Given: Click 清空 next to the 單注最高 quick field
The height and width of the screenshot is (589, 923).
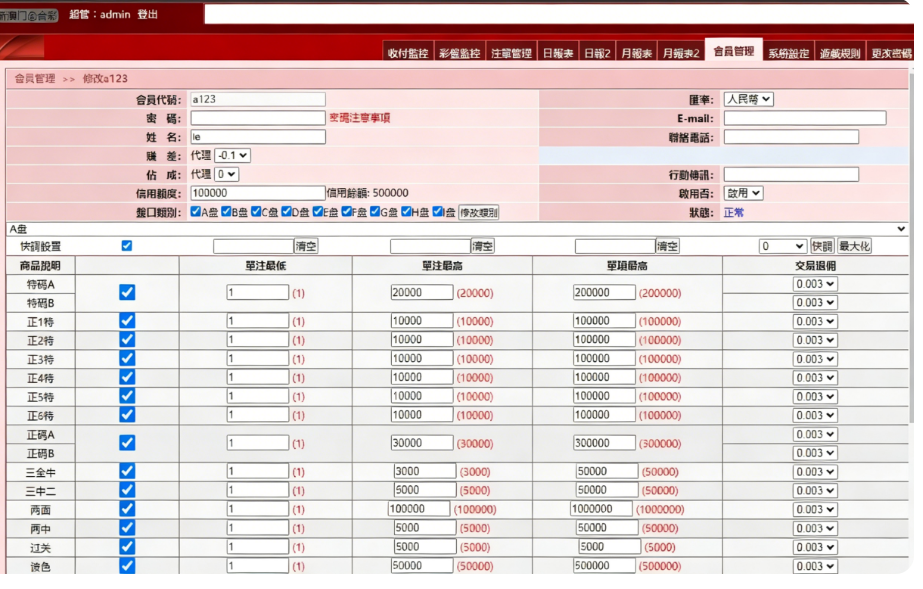Looking at the screenshot, I should point(483,246).
